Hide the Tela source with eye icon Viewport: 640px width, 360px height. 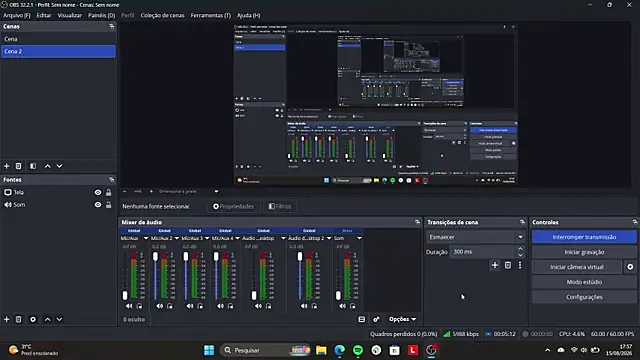pos(98,192)
